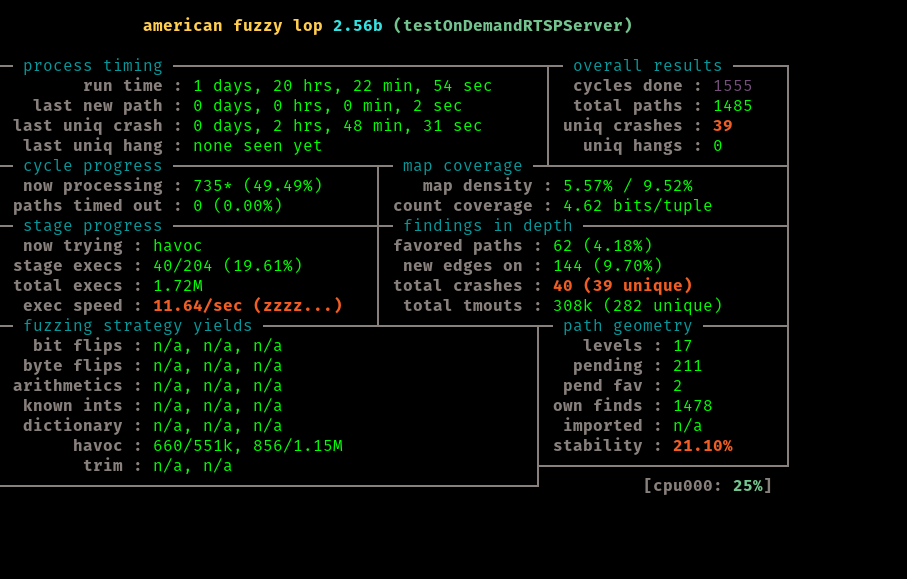Select the uniq crashes count 39
Image resolution: width=907 pixels, height=579 pixels.
coord(722,126)
